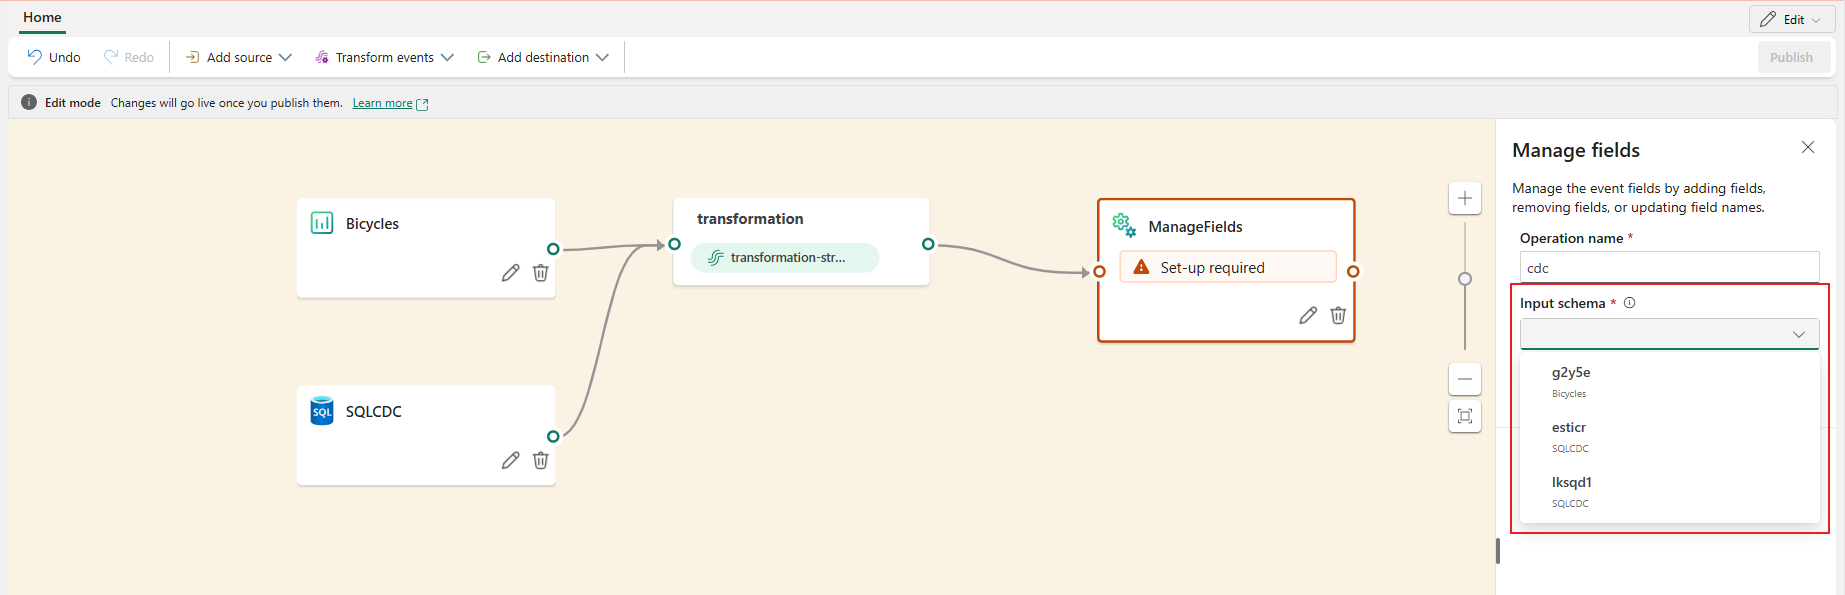Zoom out on the canvas with minus

coord(1464,379)
